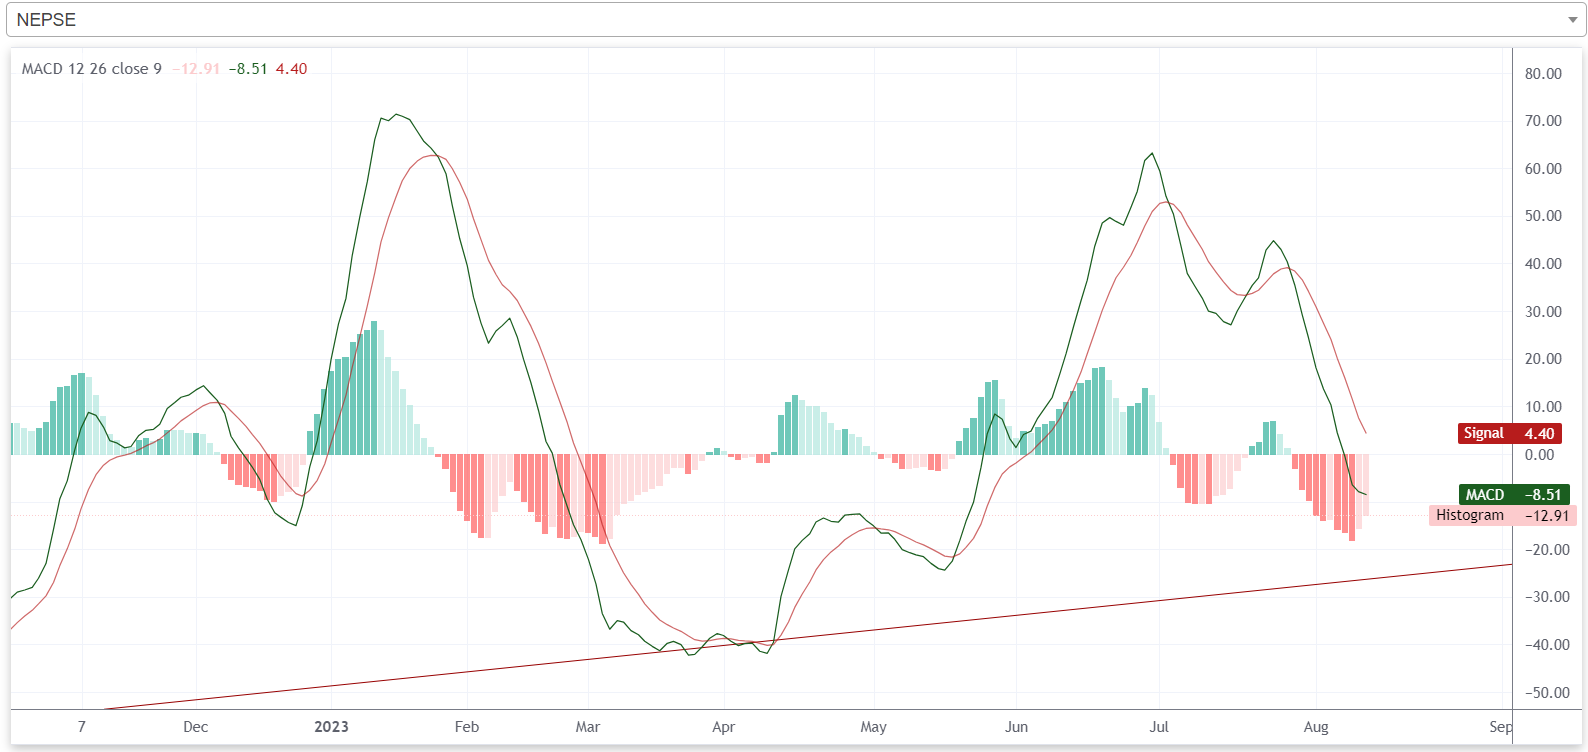Click the Feb label on time axis
The image size is (1588, 752).
click(467, 727)
